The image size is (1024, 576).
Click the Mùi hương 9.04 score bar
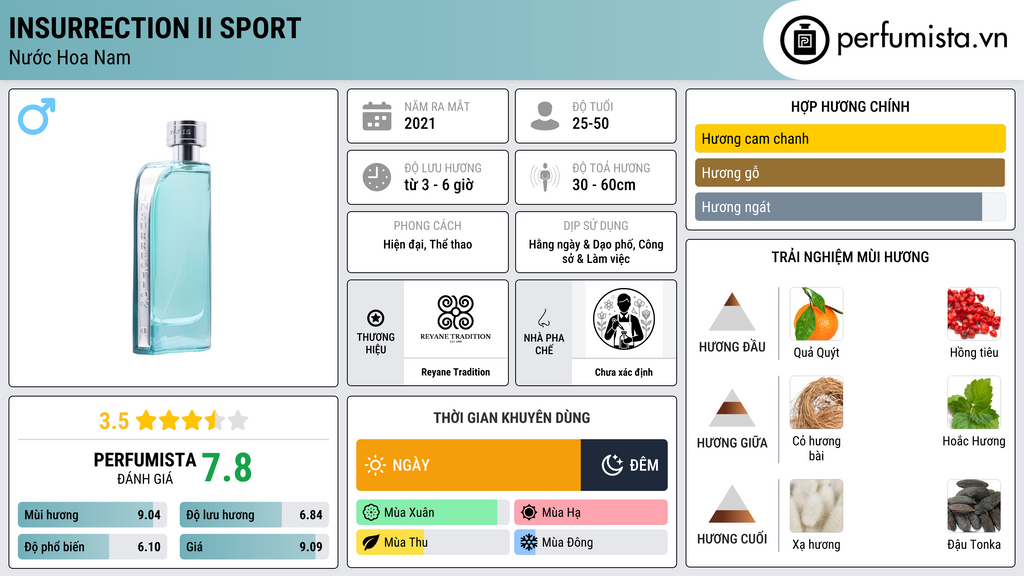pos(92,515)
